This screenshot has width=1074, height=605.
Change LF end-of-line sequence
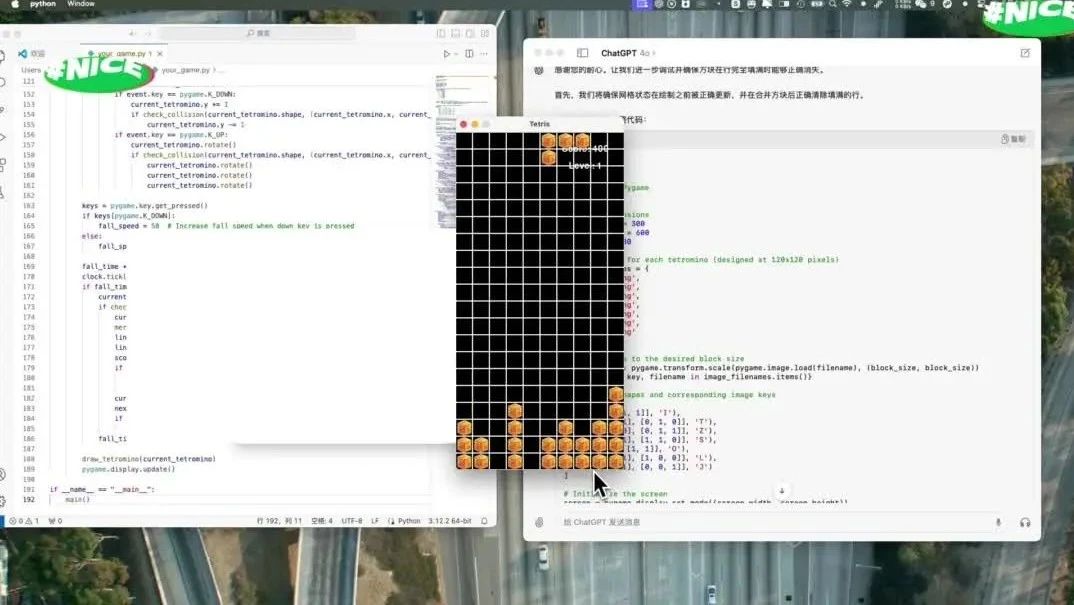click(375, 521)
